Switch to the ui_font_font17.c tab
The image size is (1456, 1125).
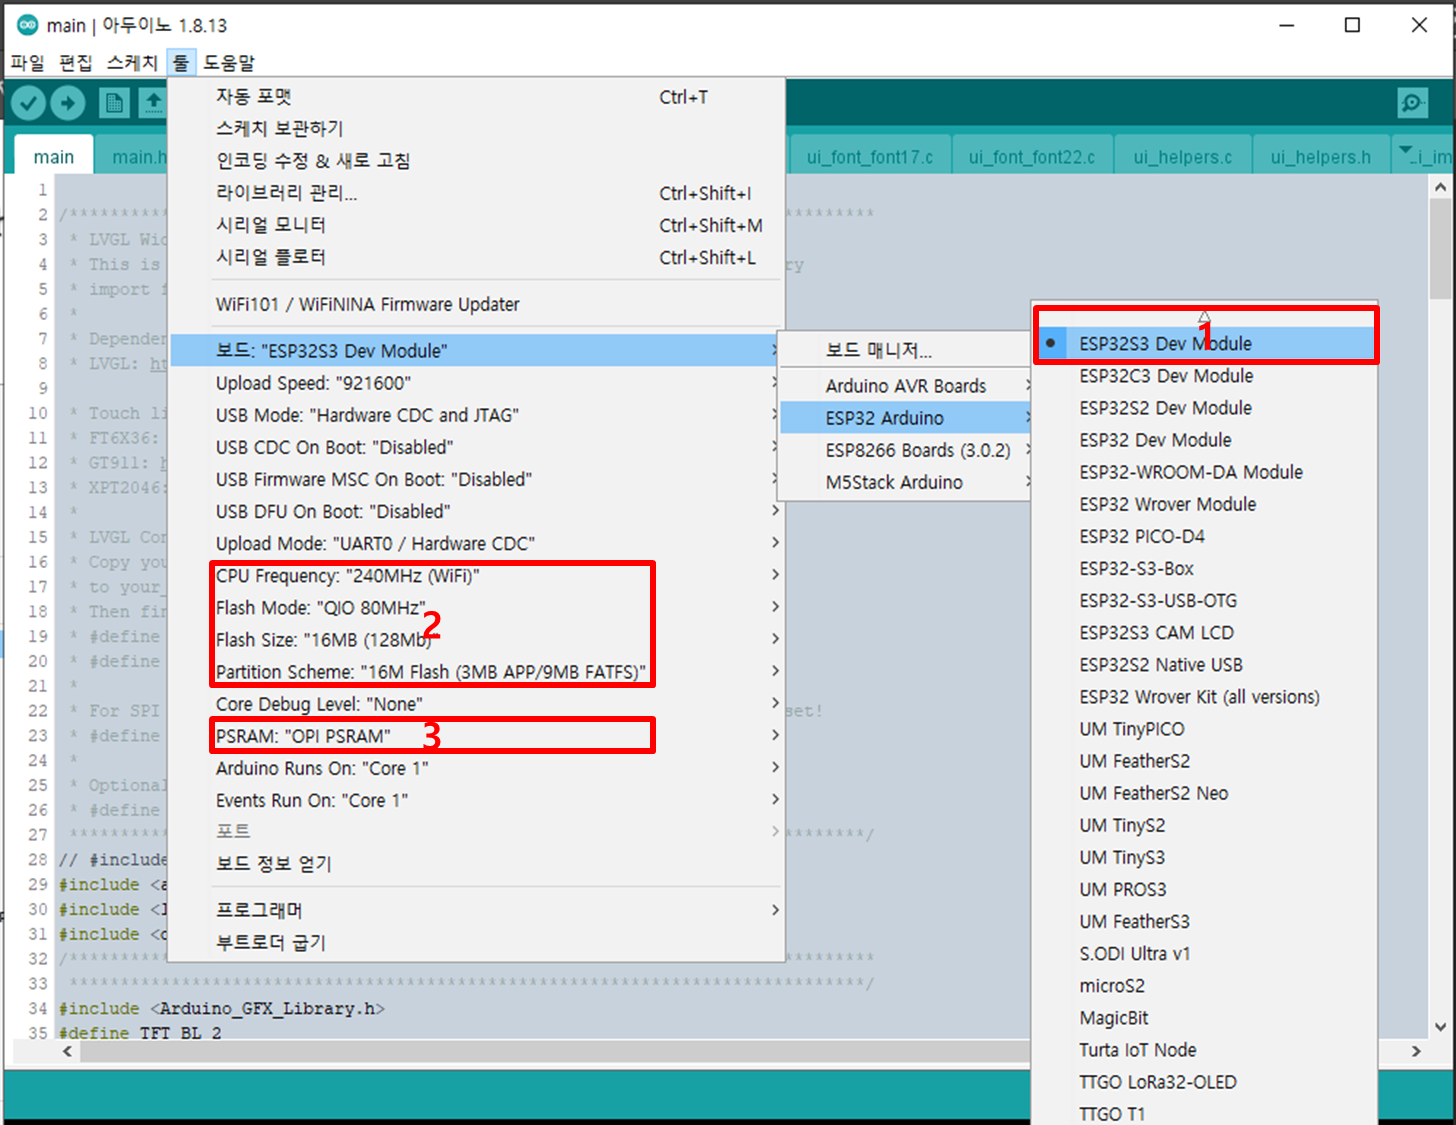pyautogui.click(x=870, y=157)
